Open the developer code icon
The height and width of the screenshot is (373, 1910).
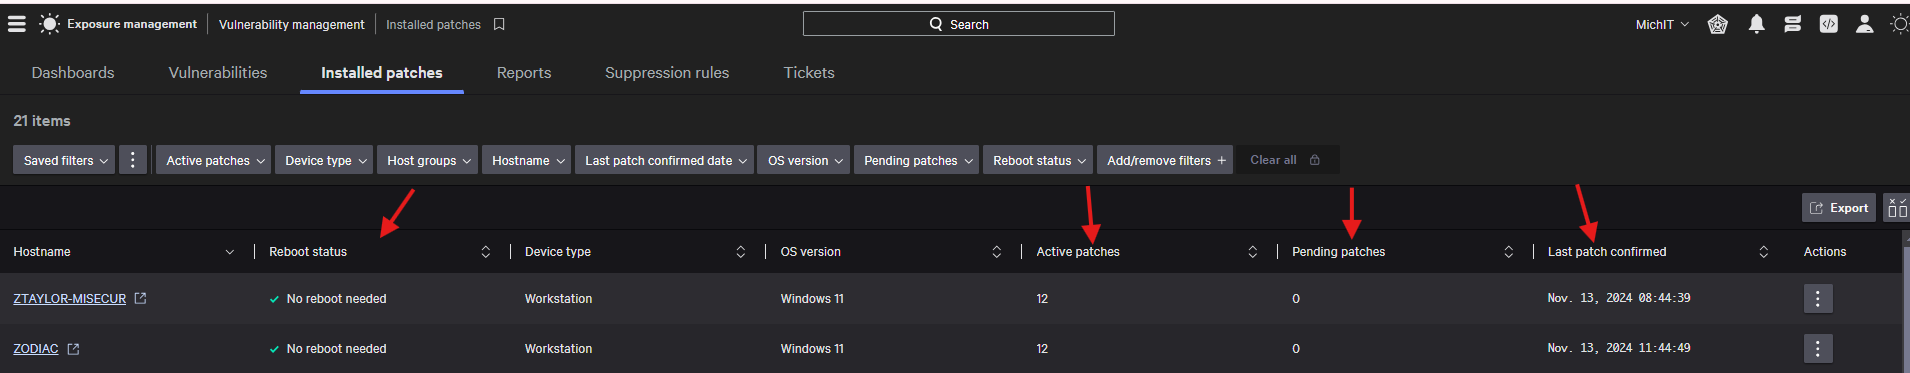[1828, 24]
